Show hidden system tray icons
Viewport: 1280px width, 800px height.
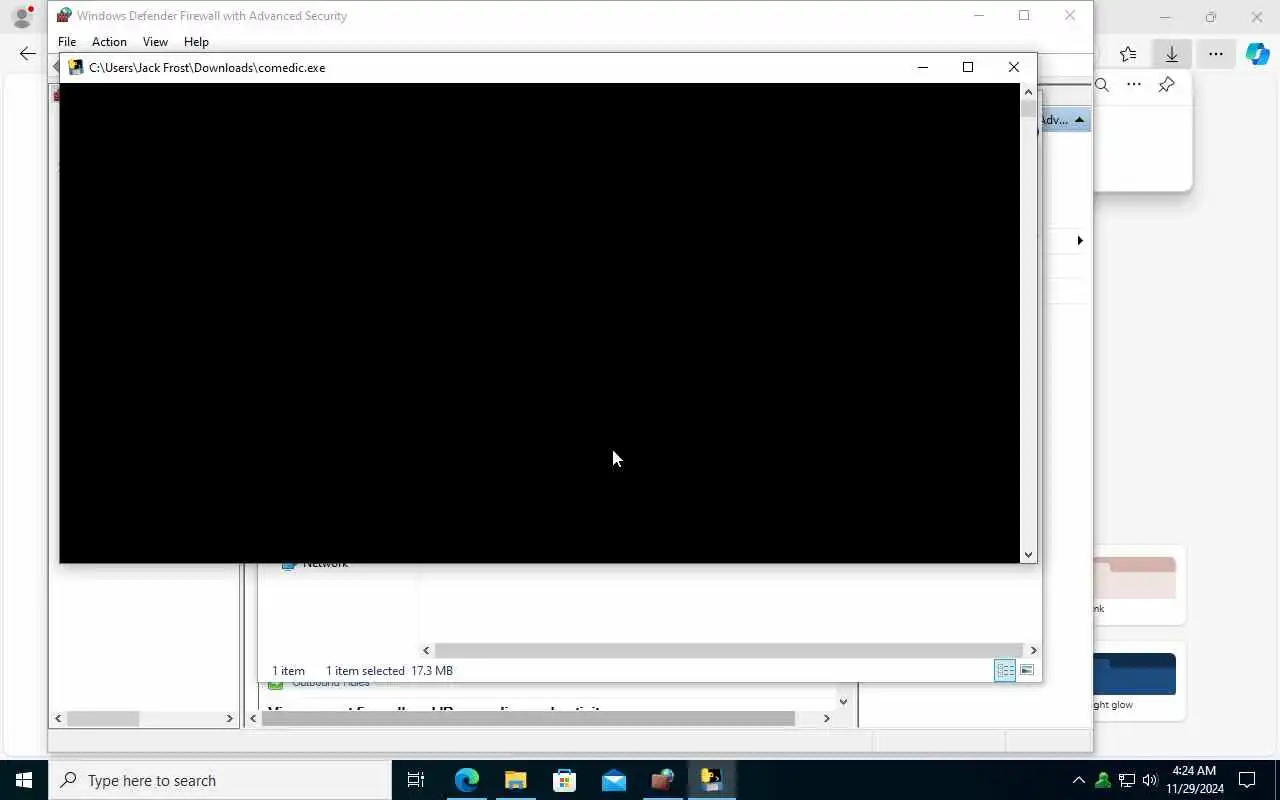[1078, 780]
